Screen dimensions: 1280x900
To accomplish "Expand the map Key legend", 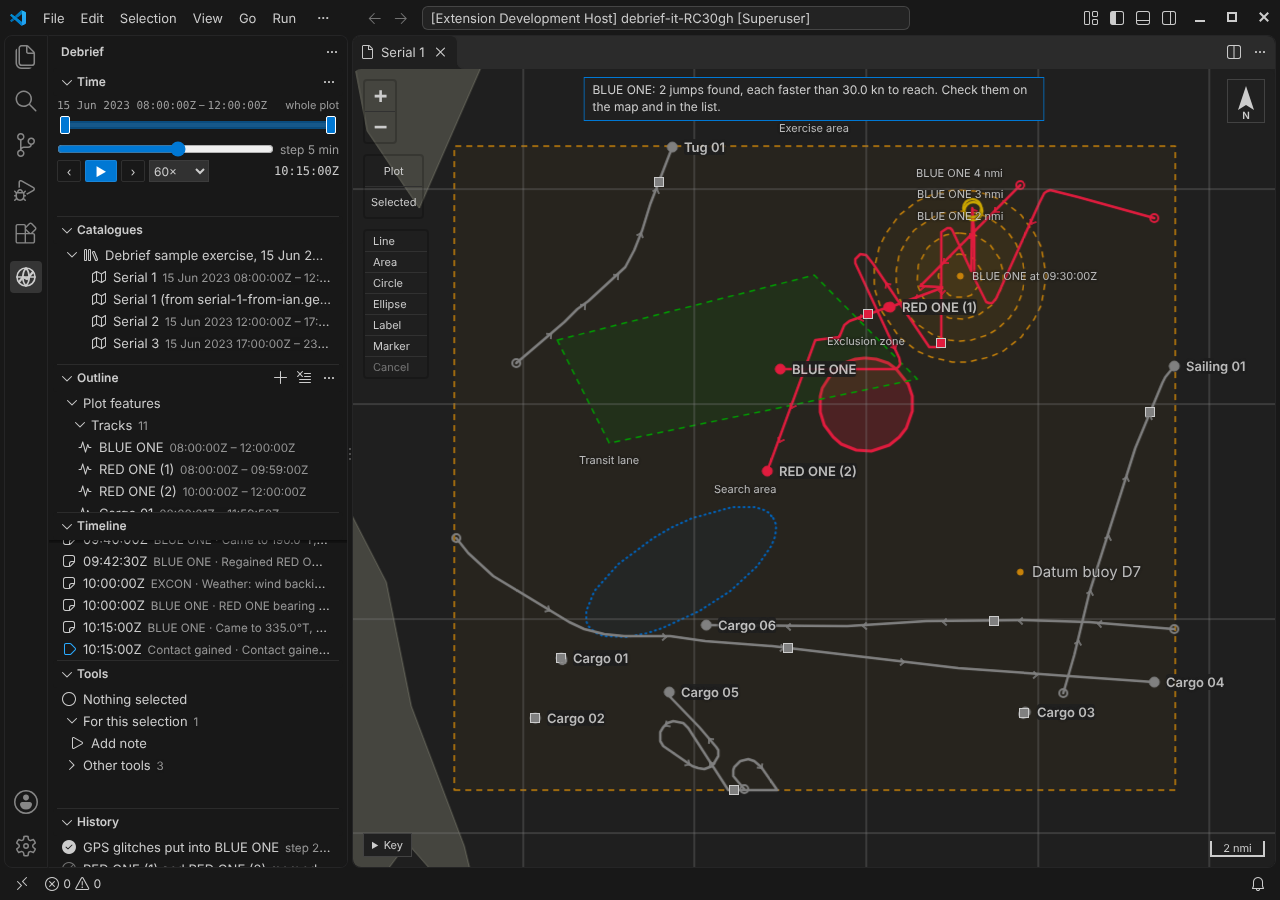I will [x=387, y=845].
